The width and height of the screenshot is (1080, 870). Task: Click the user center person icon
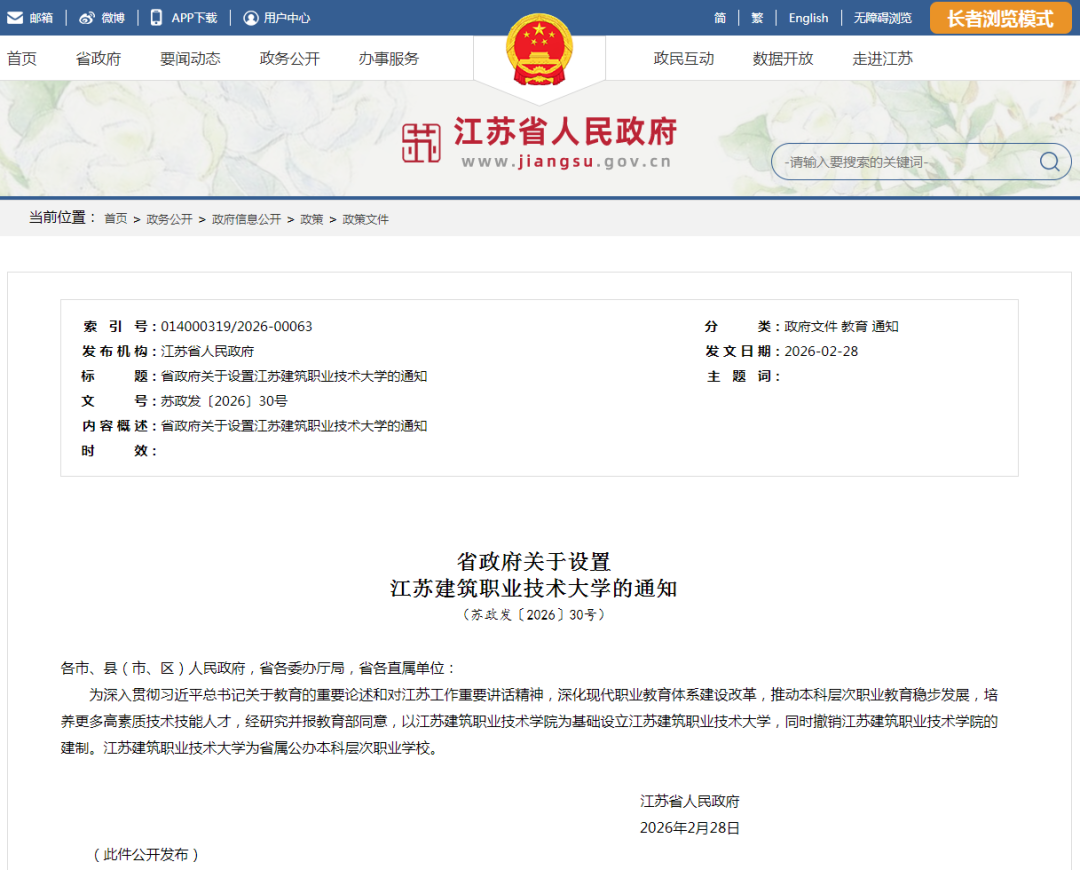click(x=250, y=18)
